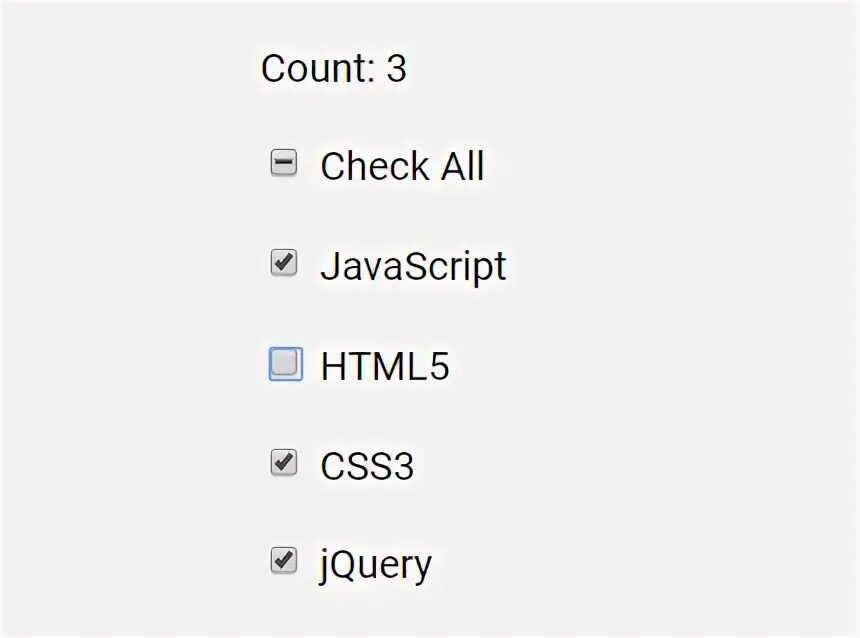Click the word Check in Check All
This screenshot has width=860, height=638.
point(375,166)
